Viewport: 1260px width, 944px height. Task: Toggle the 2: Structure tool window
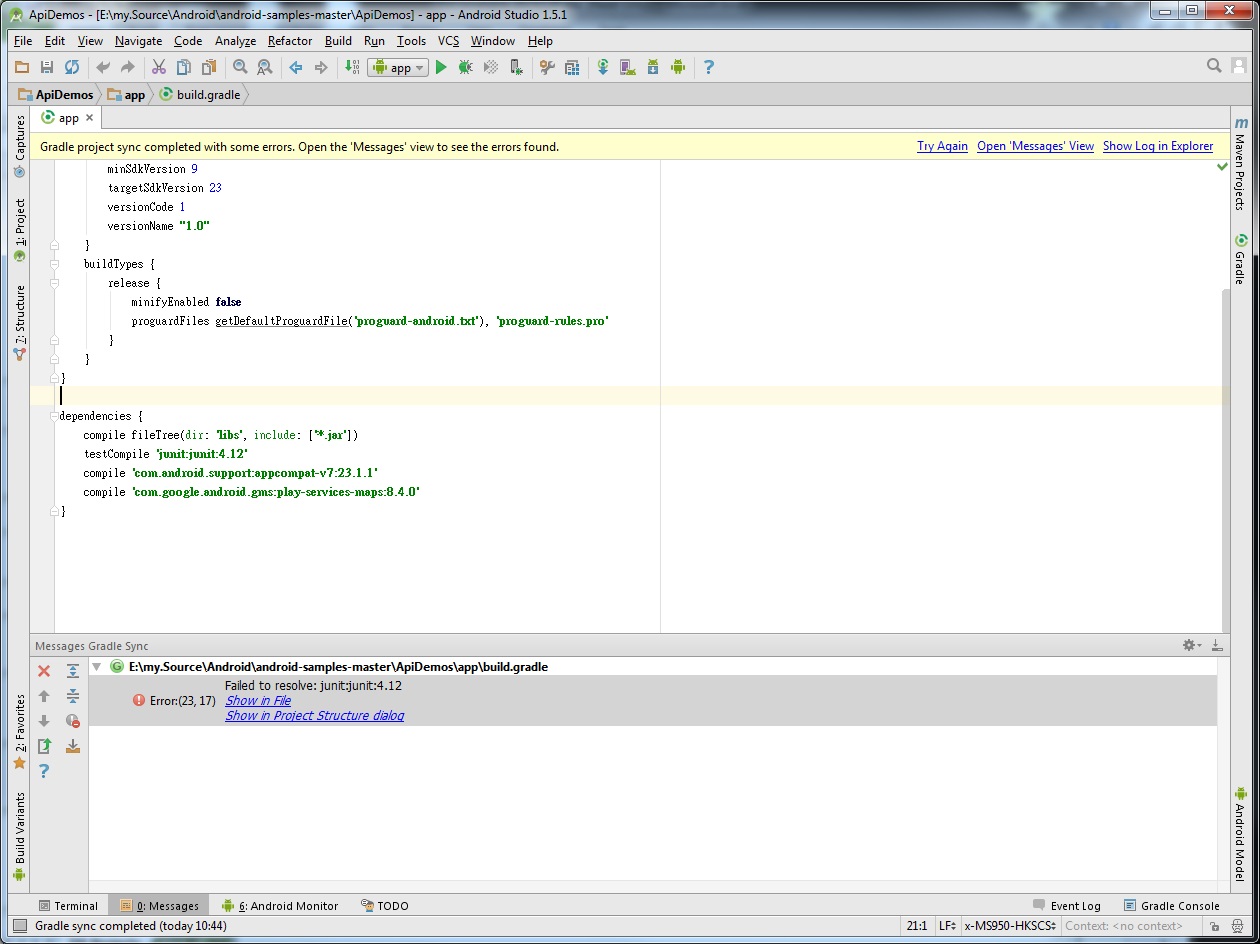tap(20, 322)
